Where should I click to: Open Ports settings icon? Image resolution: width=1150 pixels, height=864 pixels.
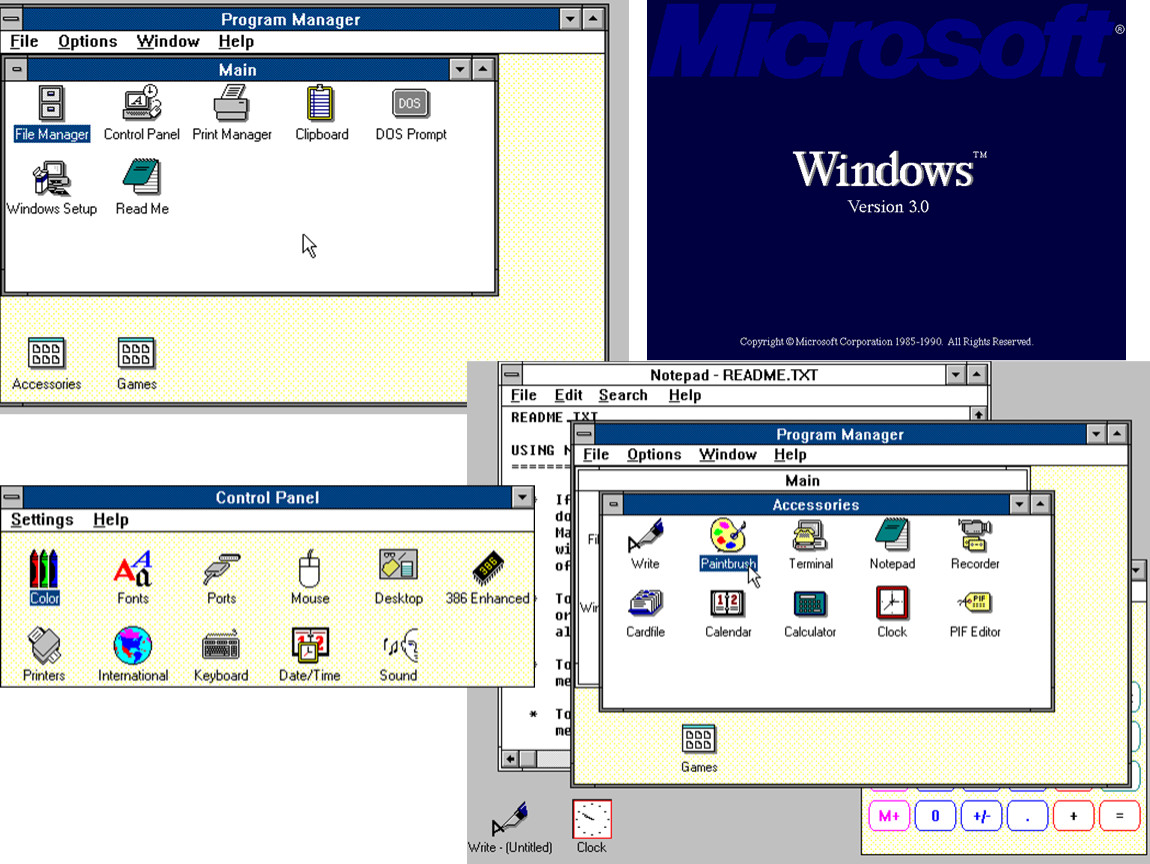[x=221, y=579]
